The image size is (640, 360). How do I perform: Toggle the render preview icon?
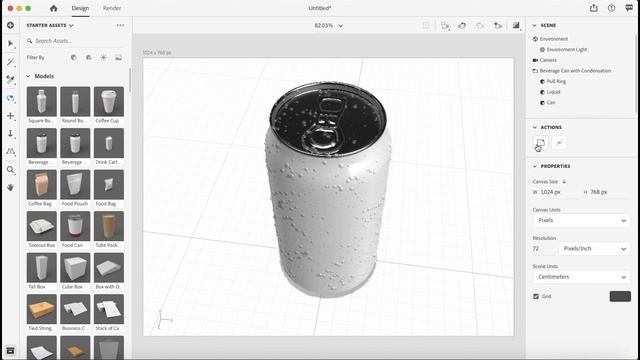tap(516, 26)
